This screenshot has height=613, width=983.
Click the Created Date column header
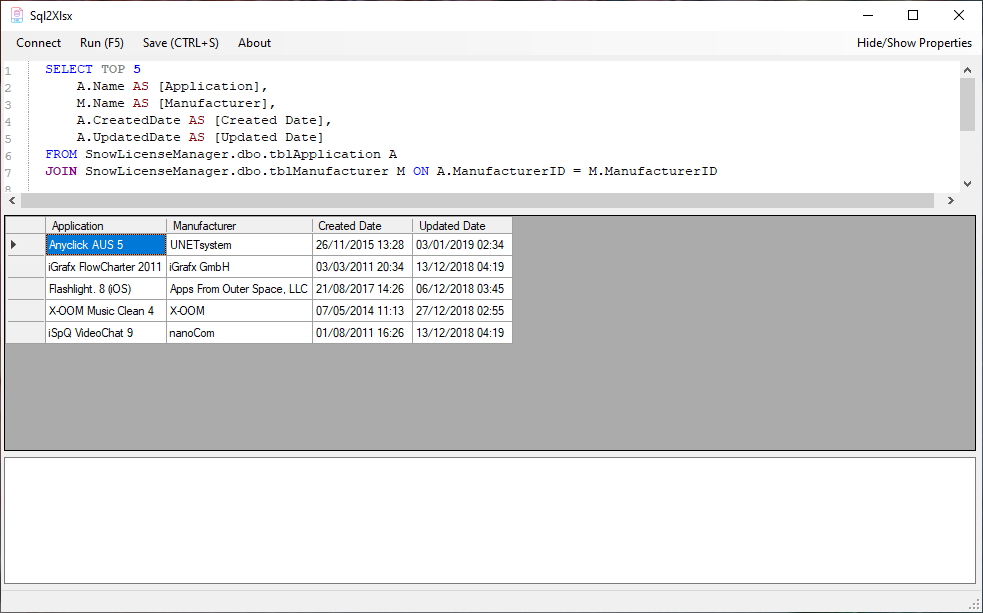point(362,226)
